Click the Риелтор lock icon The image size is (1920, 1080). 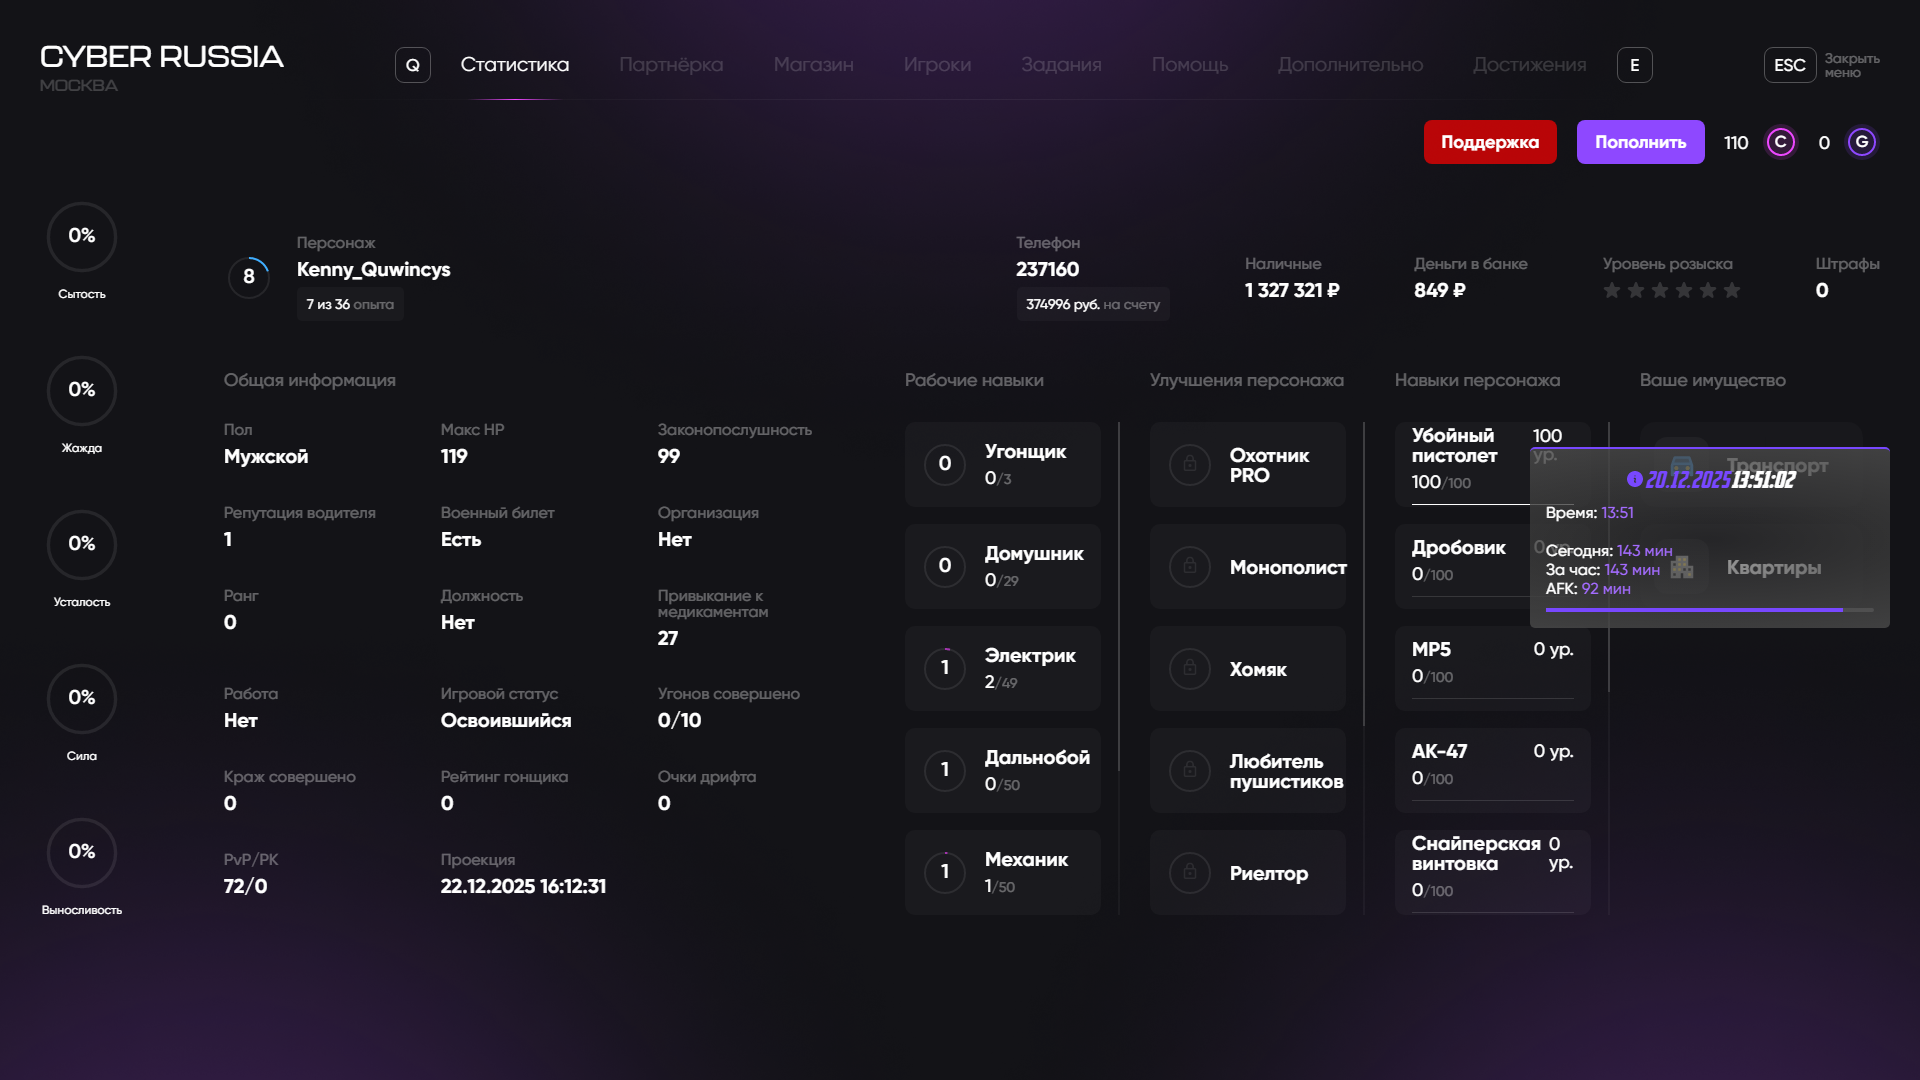tap(1190, 872)
